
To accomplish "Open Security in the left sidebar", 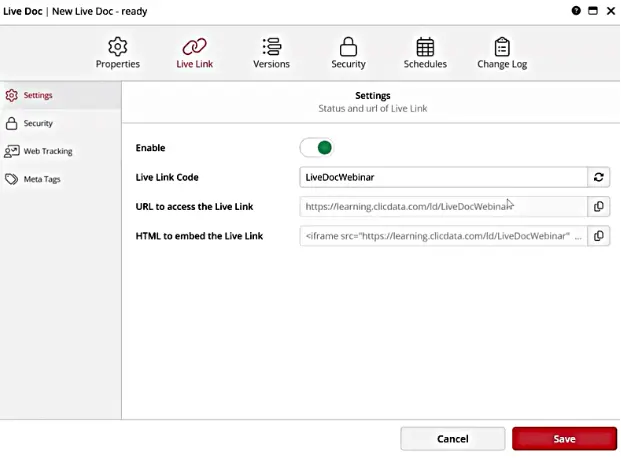I will [61, 123].
